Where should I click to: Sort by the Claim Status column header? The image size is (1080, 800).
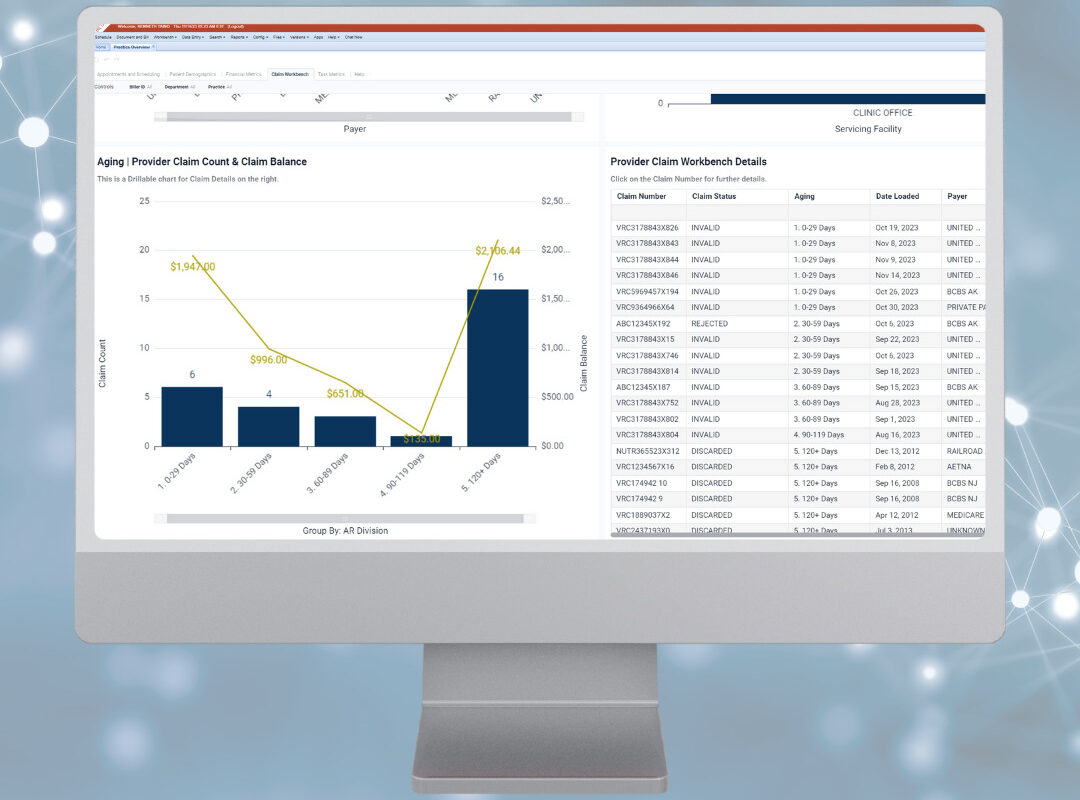click(x=714, y=196)
